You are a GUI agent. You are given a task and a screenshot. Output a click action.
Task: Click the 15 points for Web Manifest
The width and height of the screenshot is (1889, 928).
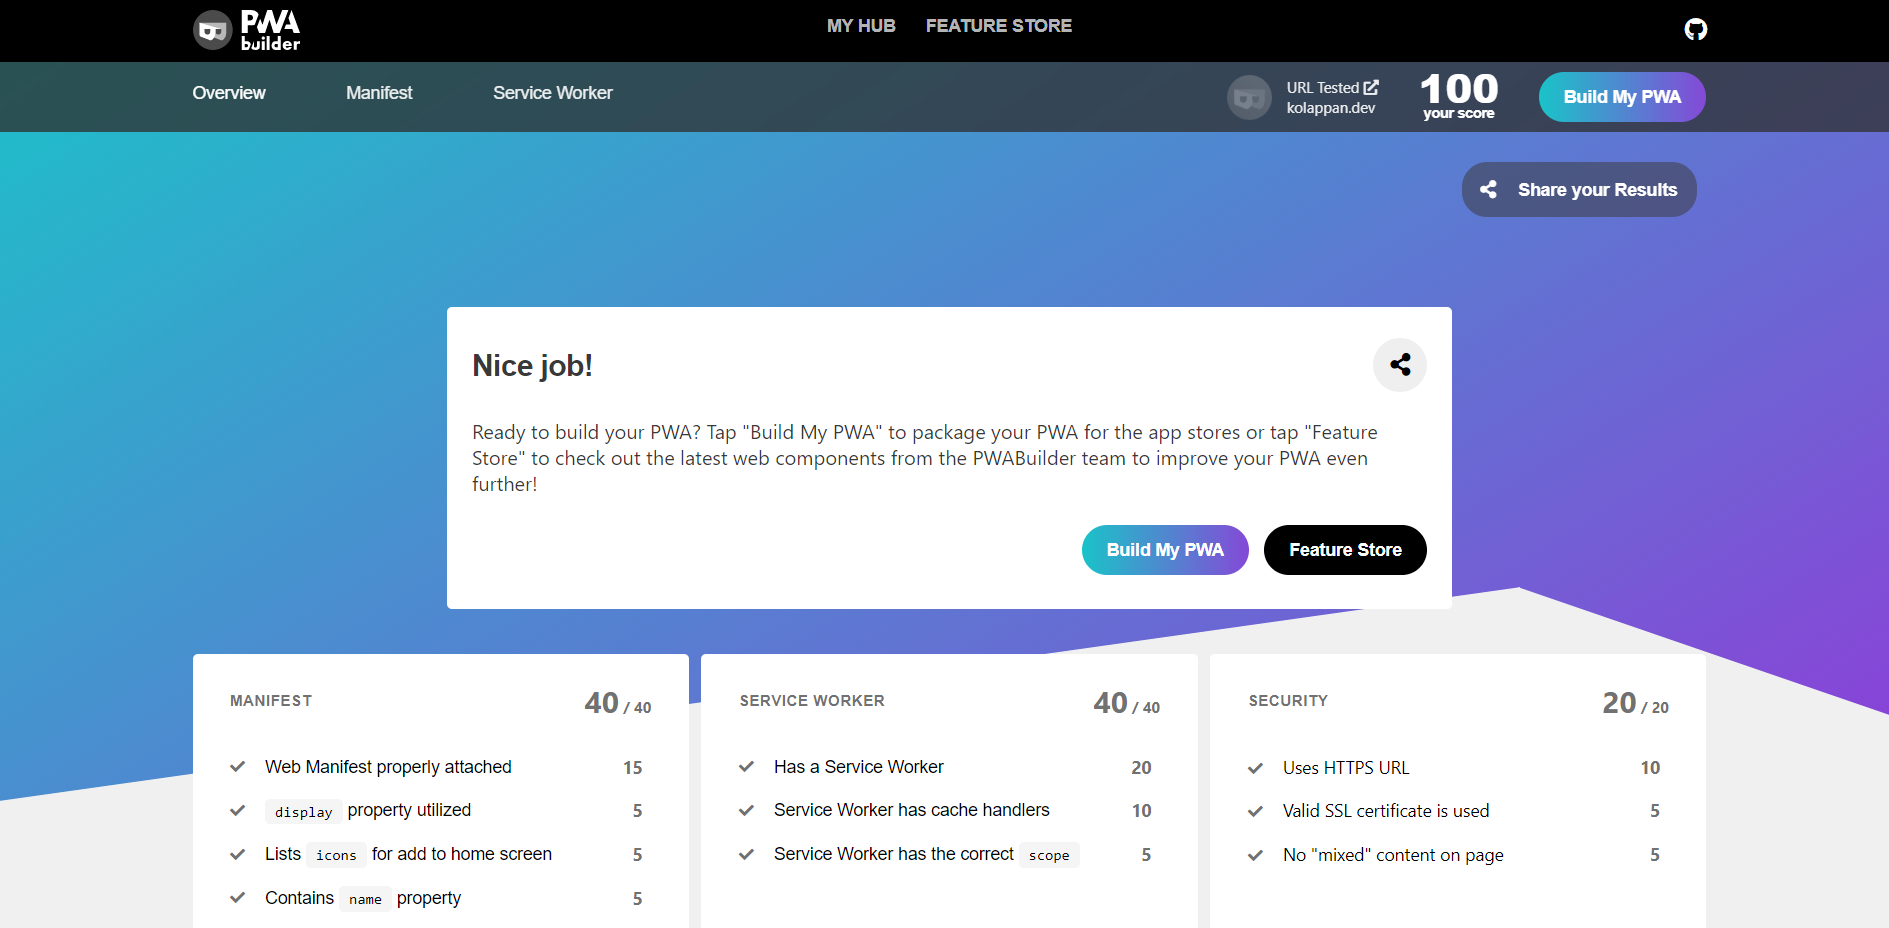tap(633, 768)
